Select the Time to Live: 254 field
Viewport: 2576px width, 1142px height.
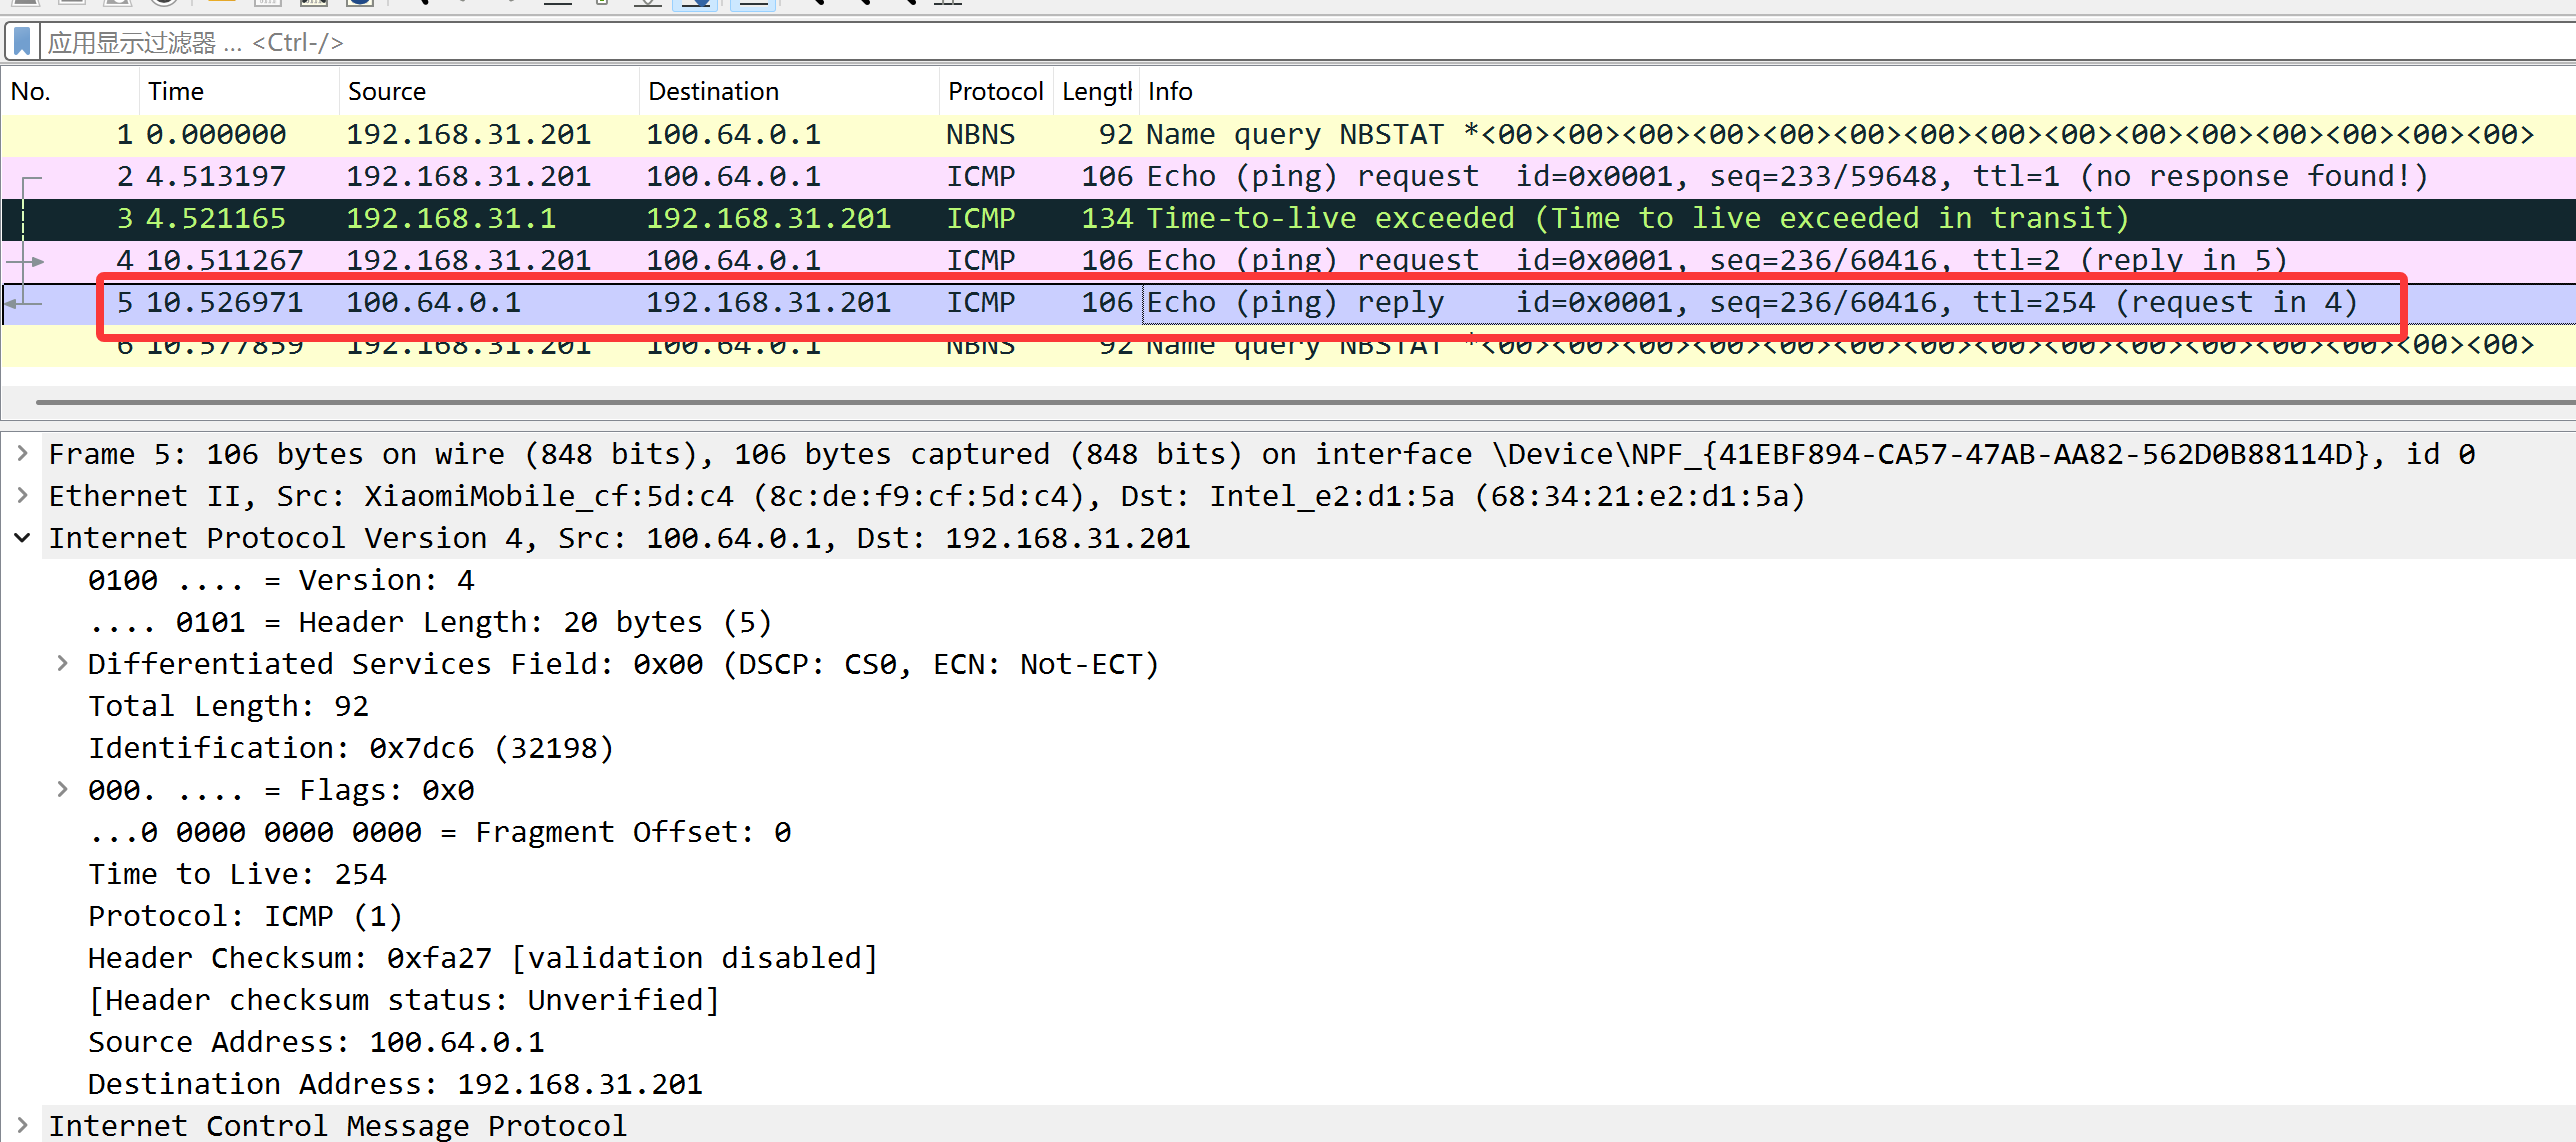click(237, 875)
